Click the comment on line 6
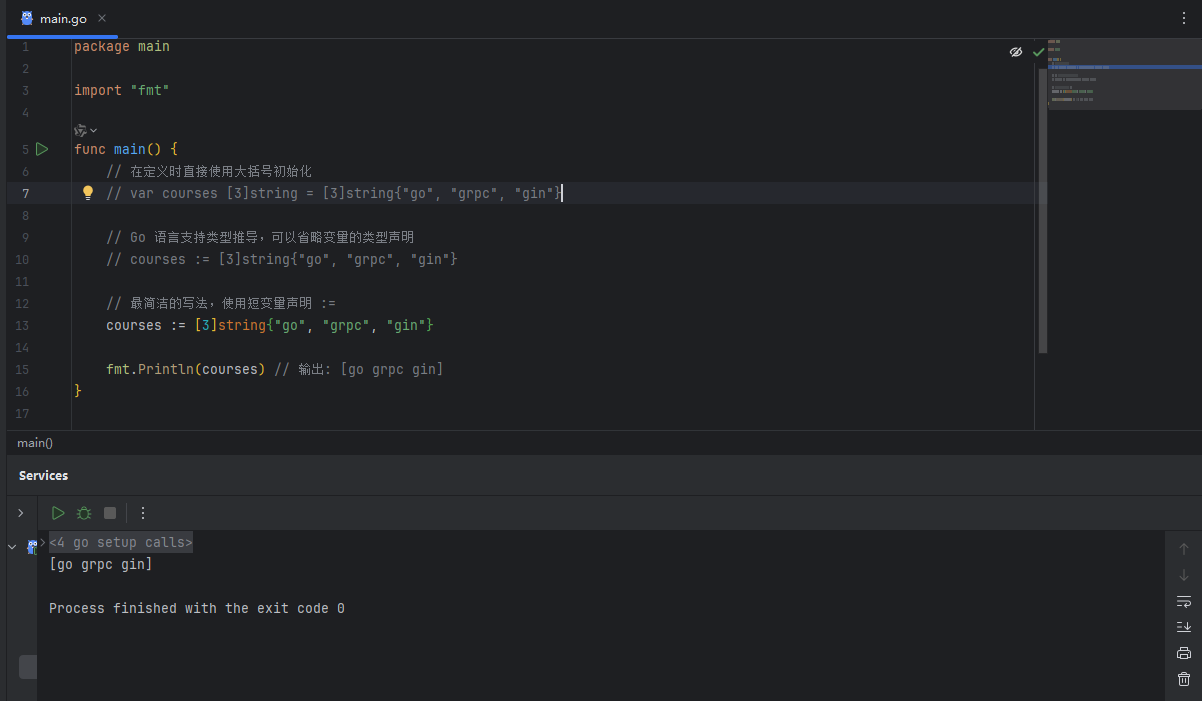This screenshot has height=701, width=1202. (x=209, y=171)
